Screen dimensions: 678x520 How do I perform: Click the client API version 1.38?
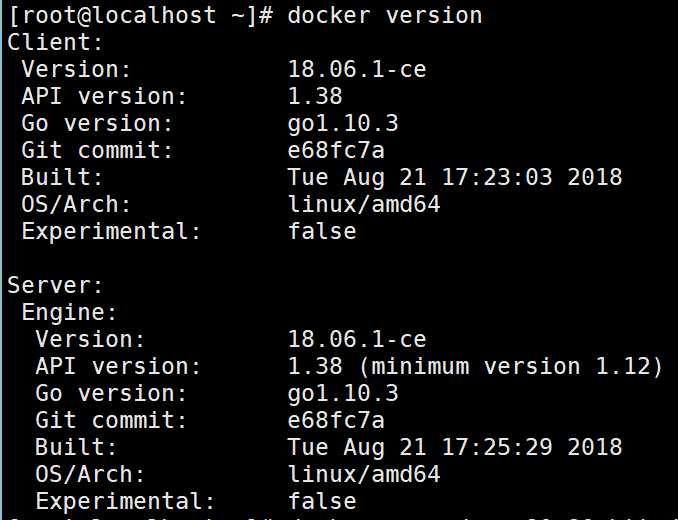point(315,96)
